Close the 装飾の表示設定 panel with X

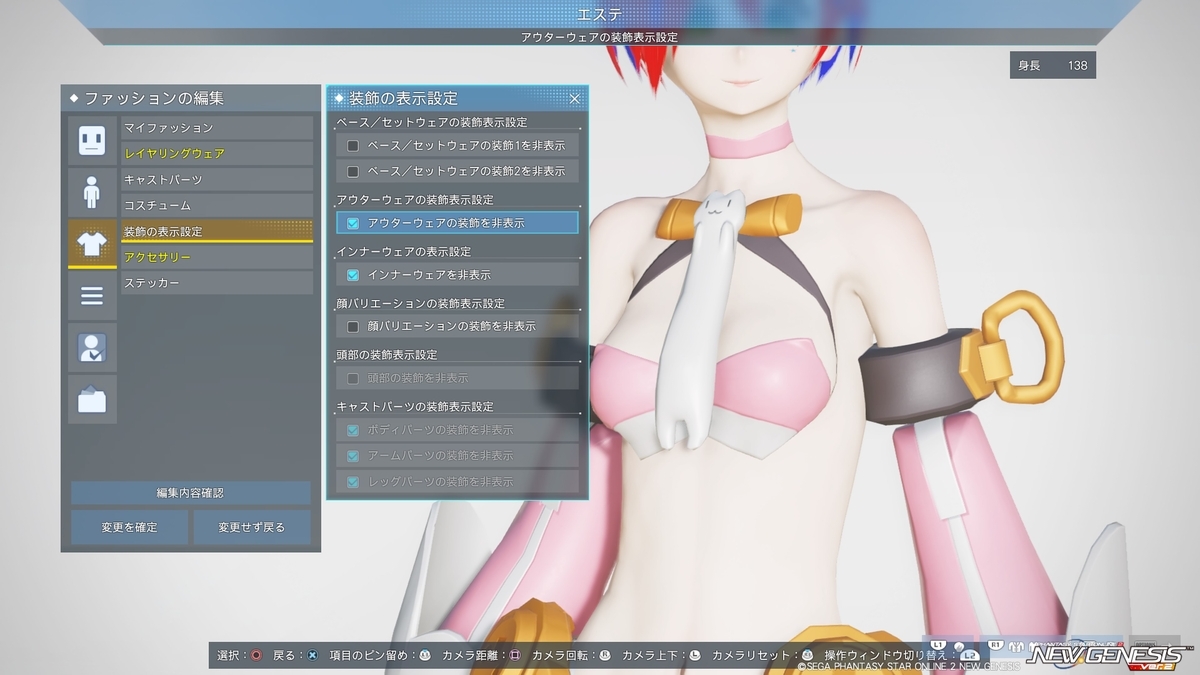tap(575, 98)
